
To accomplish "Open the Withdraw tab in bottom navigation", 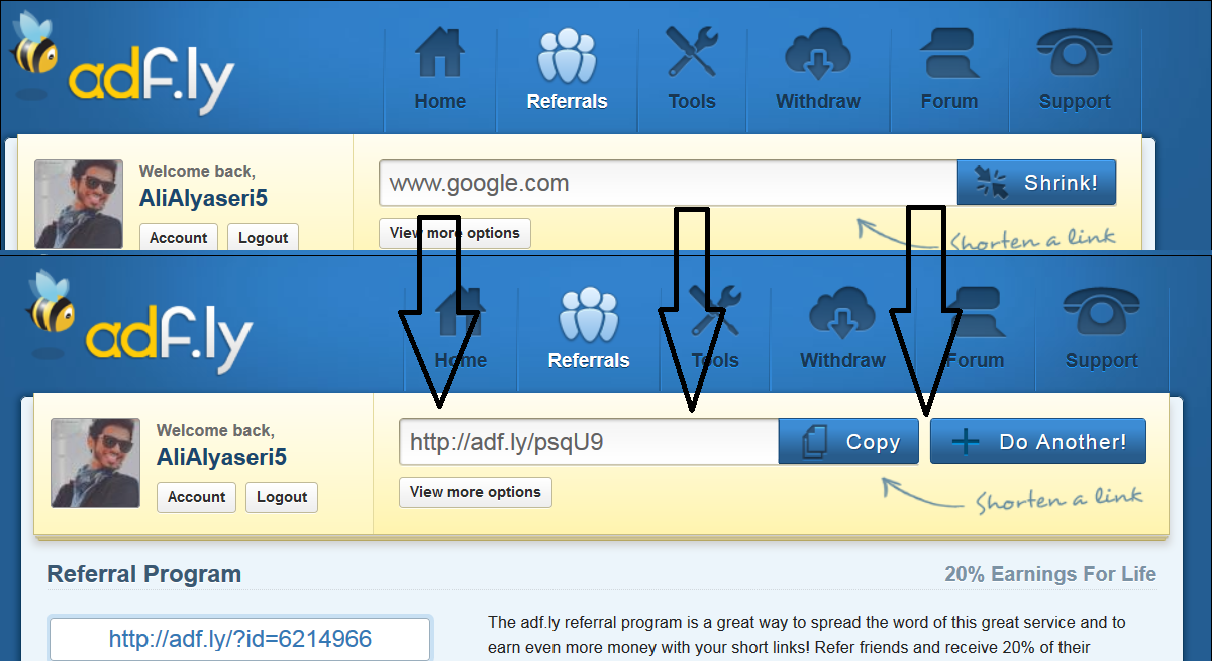I will [843, 328].
